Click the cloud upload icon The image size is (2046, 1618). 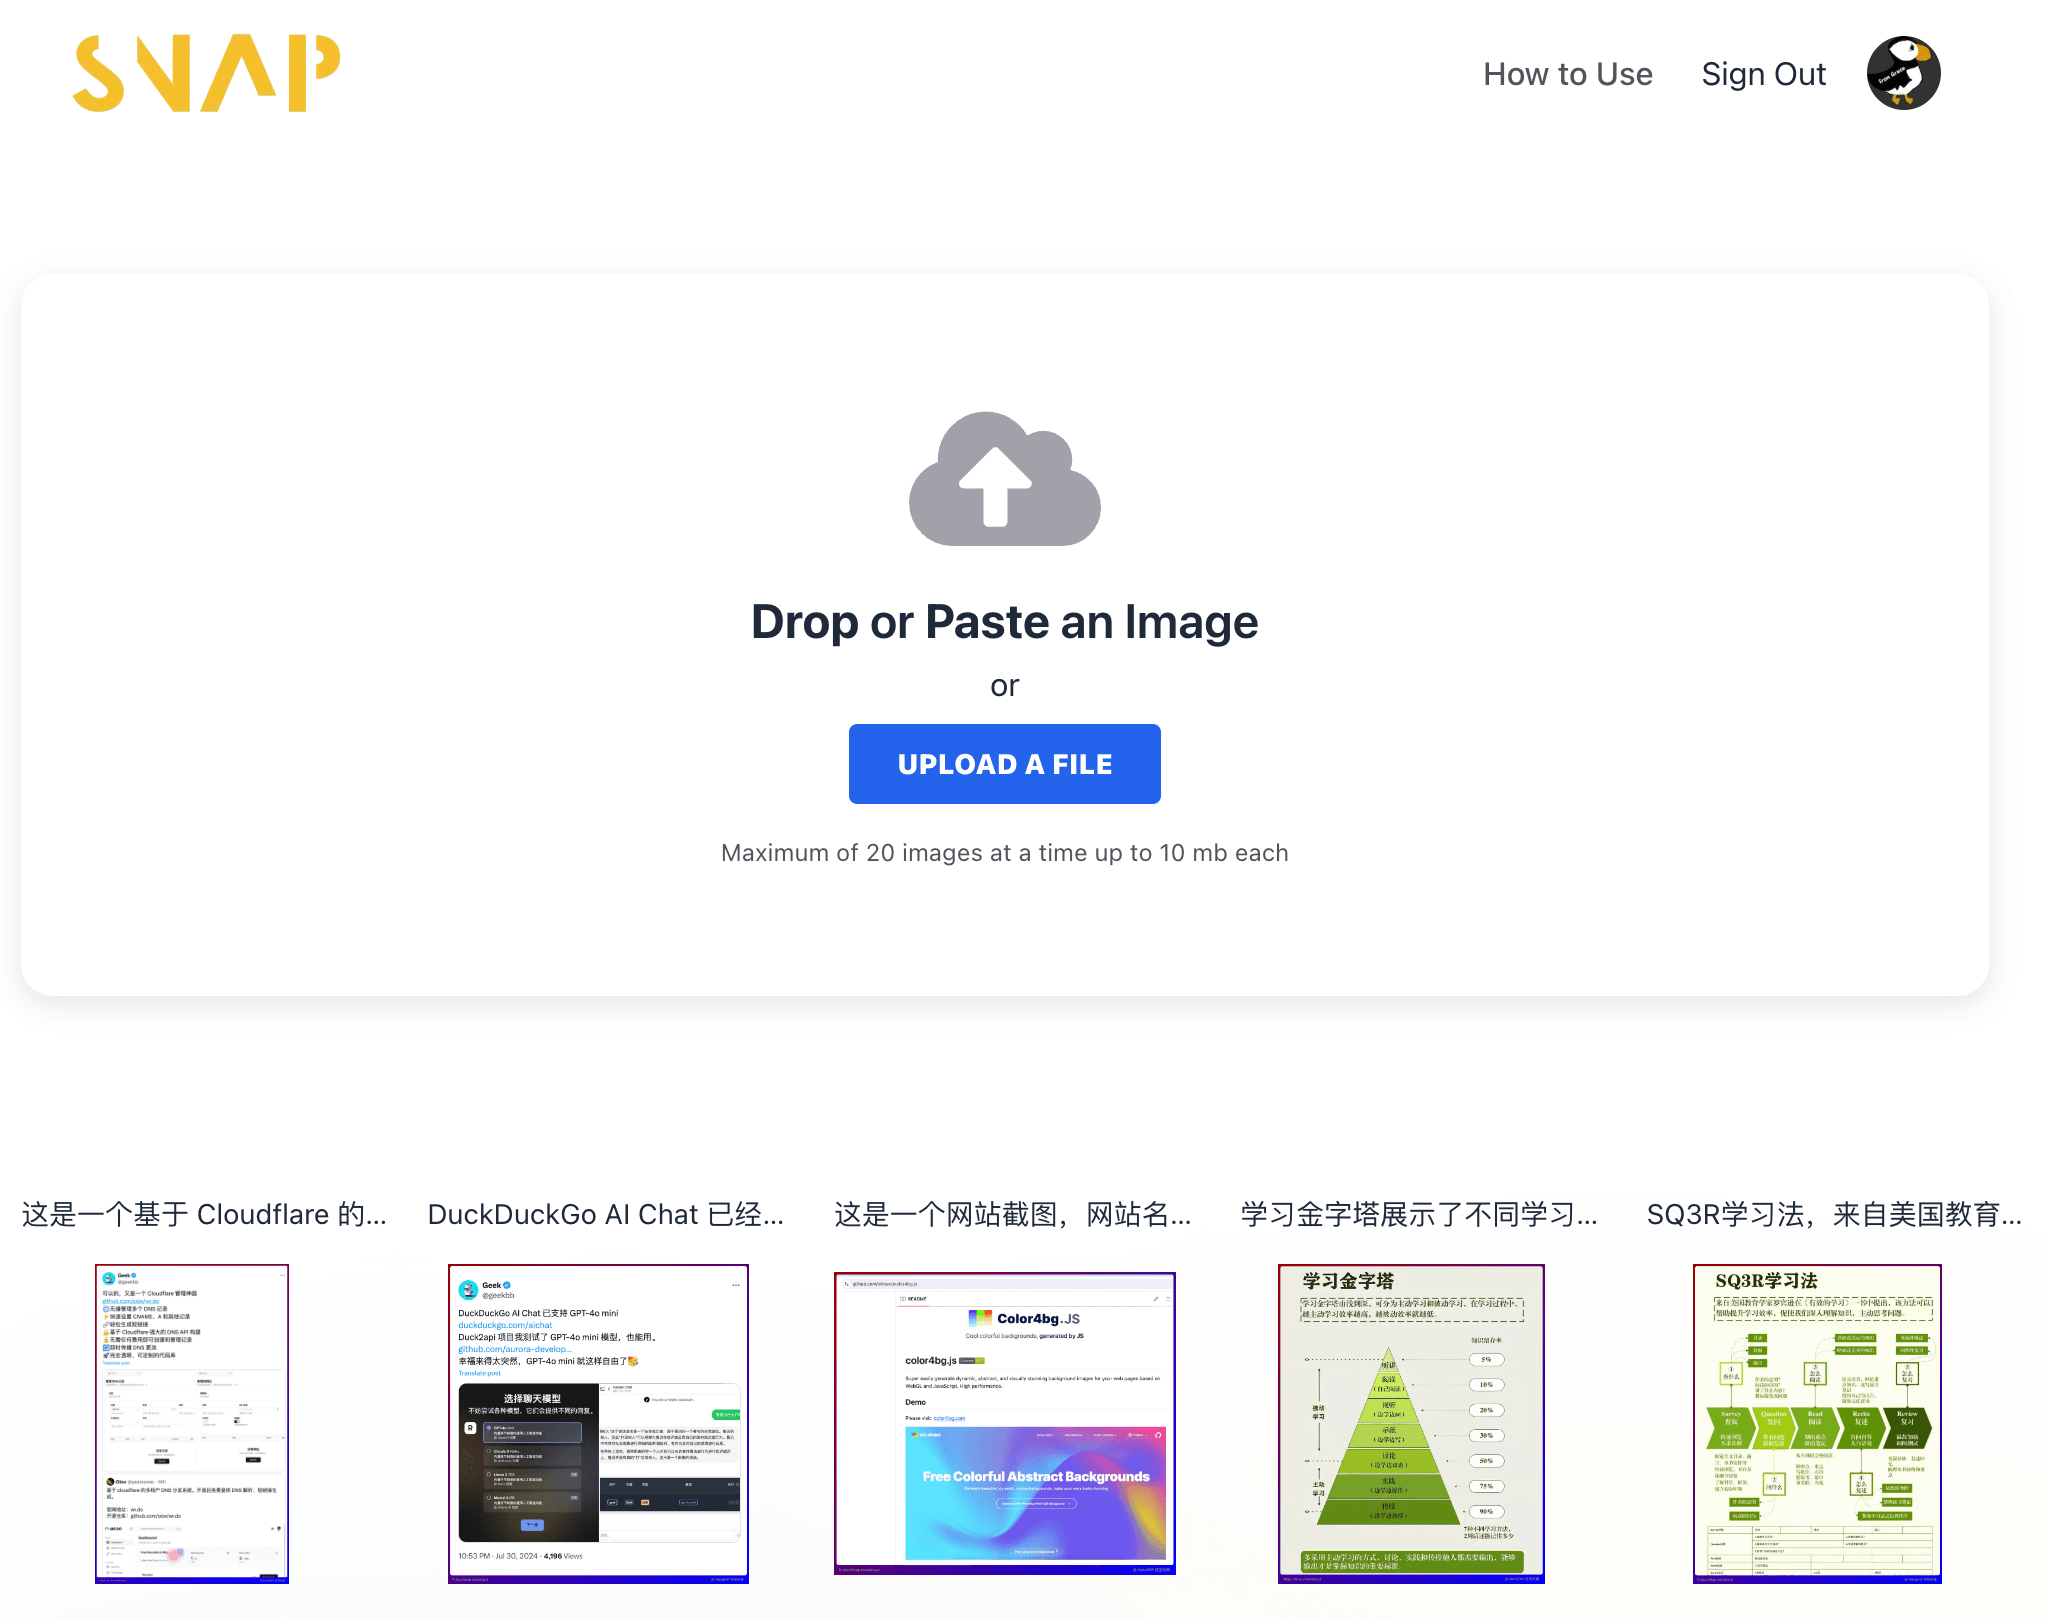[x=1004, y=480]
